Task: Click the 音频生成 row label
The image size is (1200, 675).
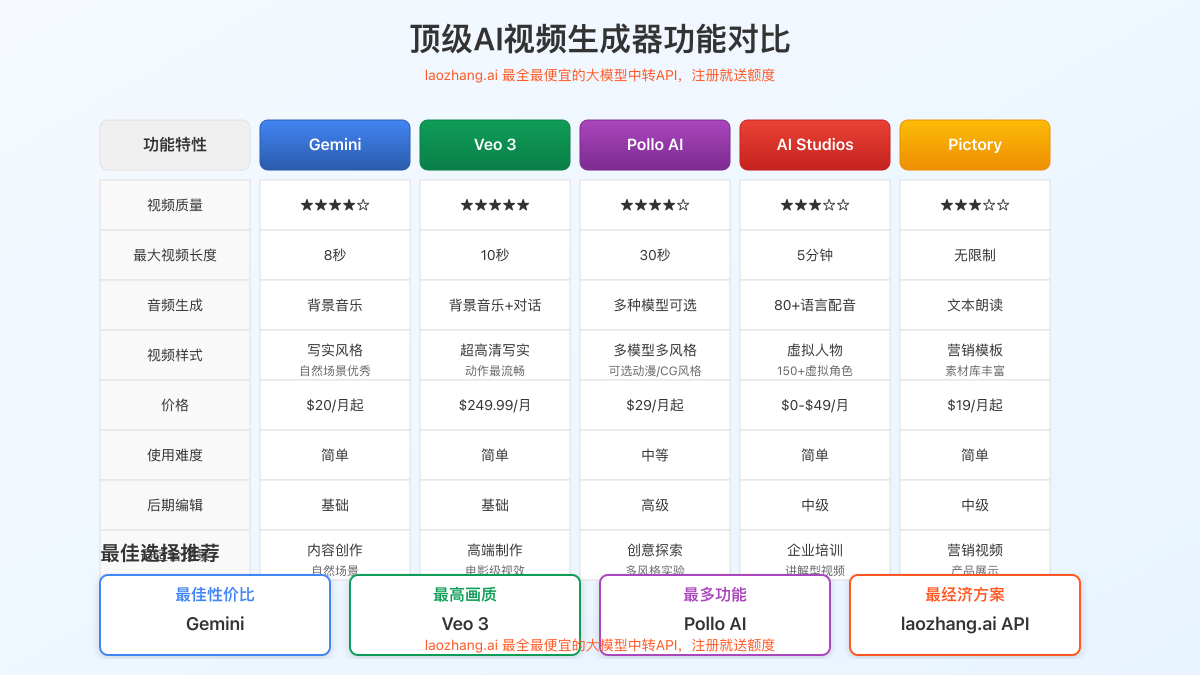Action: (x=175, y=305)
